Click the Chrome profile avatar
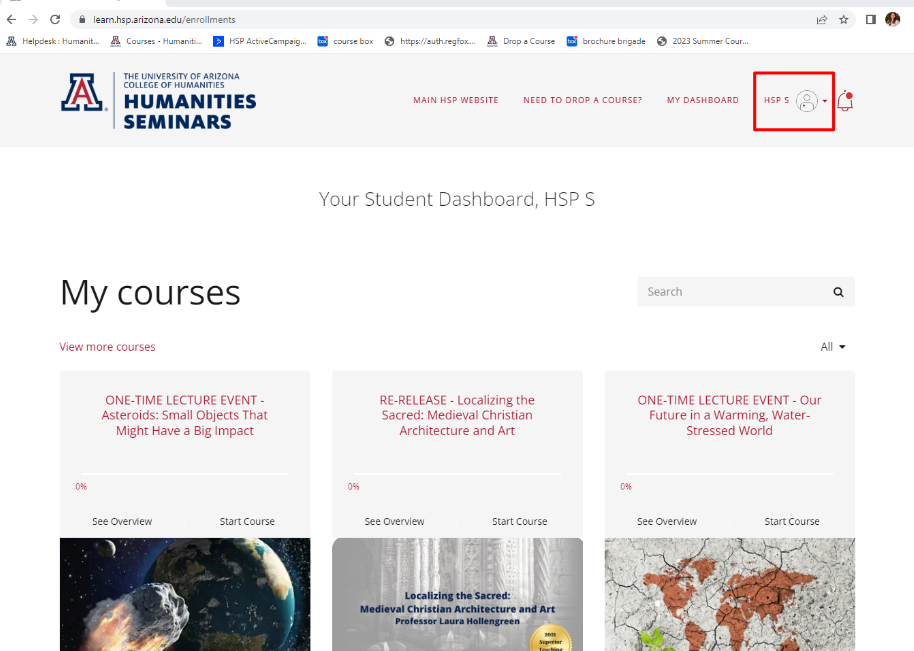 coord(892,19)
